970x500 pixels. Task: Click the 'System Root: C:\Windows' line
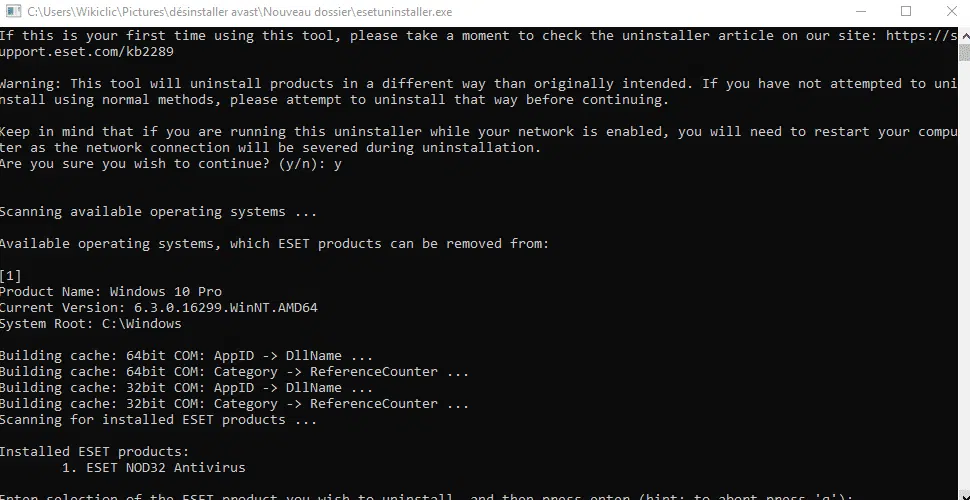pos(90,324)
